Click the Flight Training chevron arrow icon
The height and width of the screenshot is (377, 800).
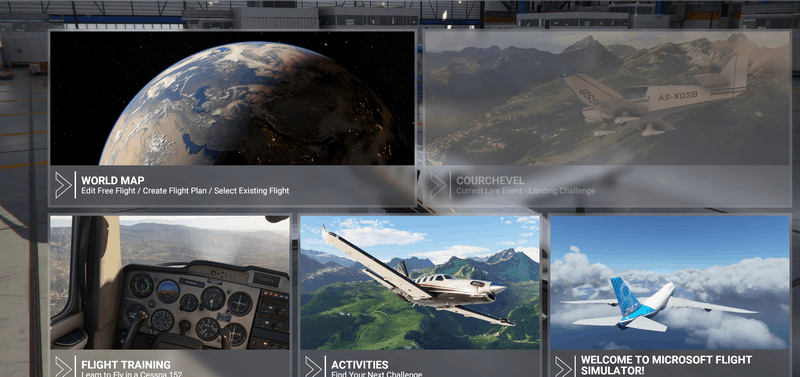coord(64,367)
